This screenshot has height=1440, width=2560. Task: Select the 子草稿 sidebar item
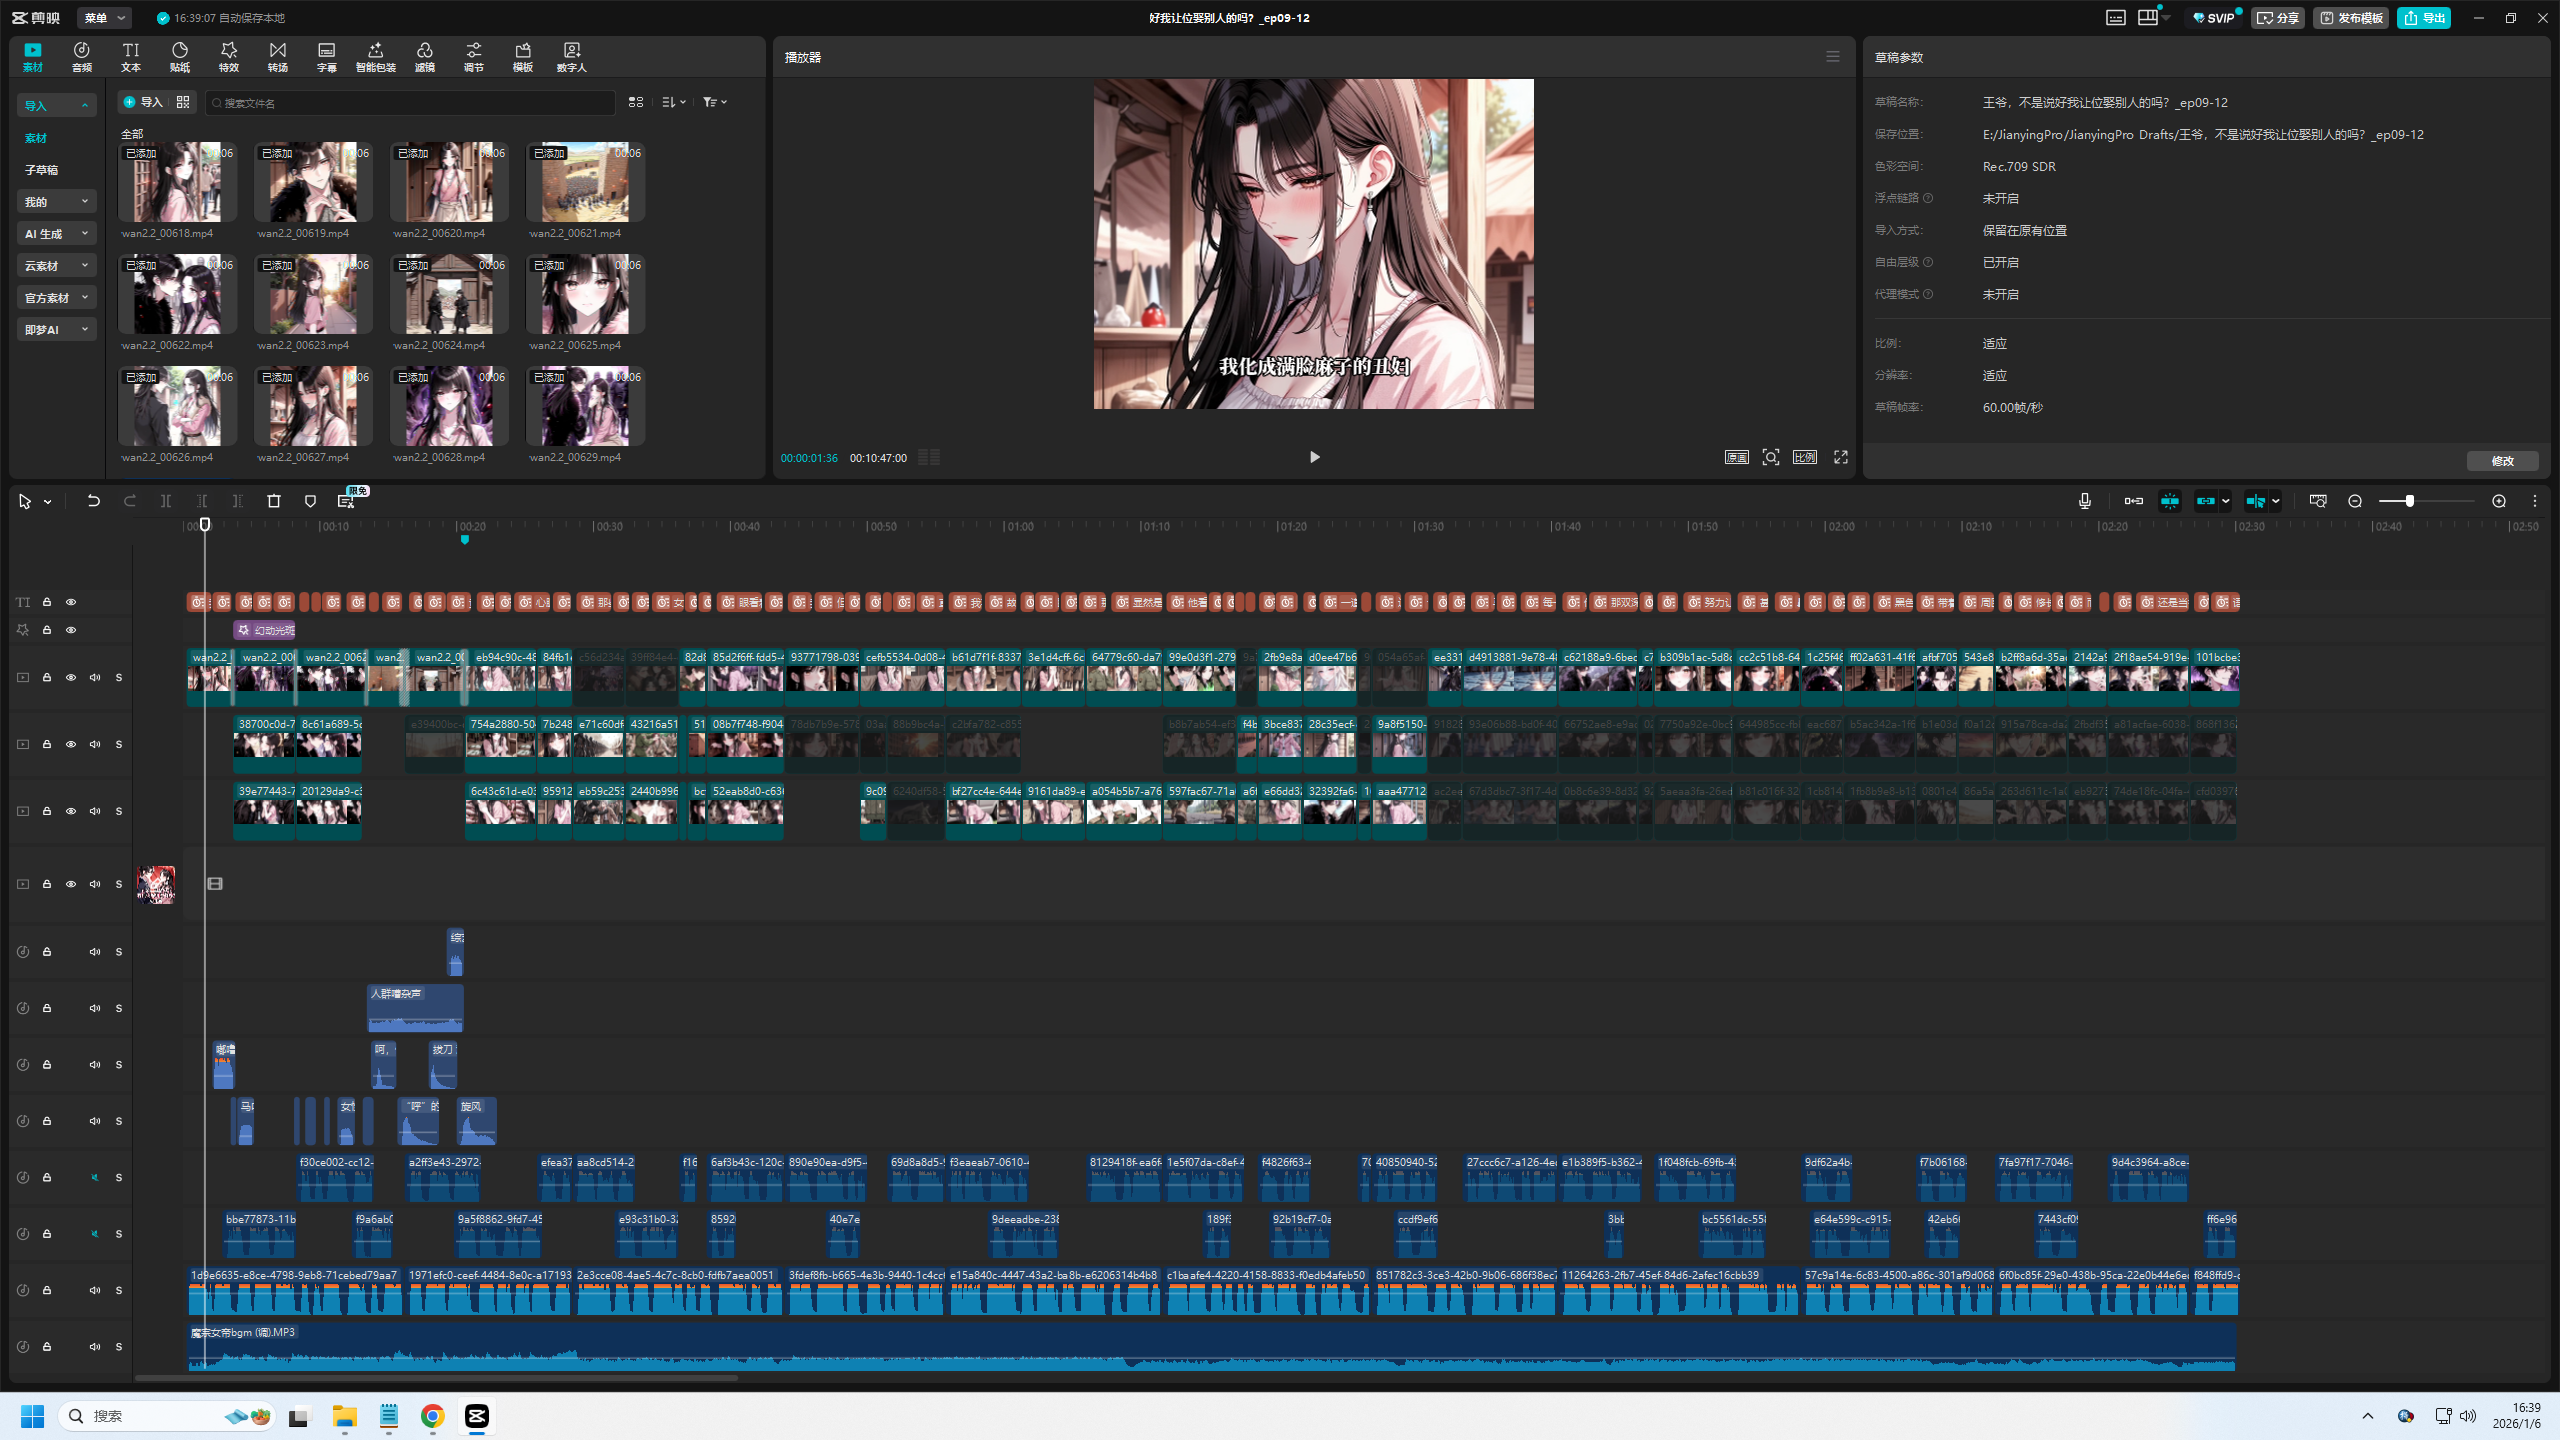click(x=42, y=170)
